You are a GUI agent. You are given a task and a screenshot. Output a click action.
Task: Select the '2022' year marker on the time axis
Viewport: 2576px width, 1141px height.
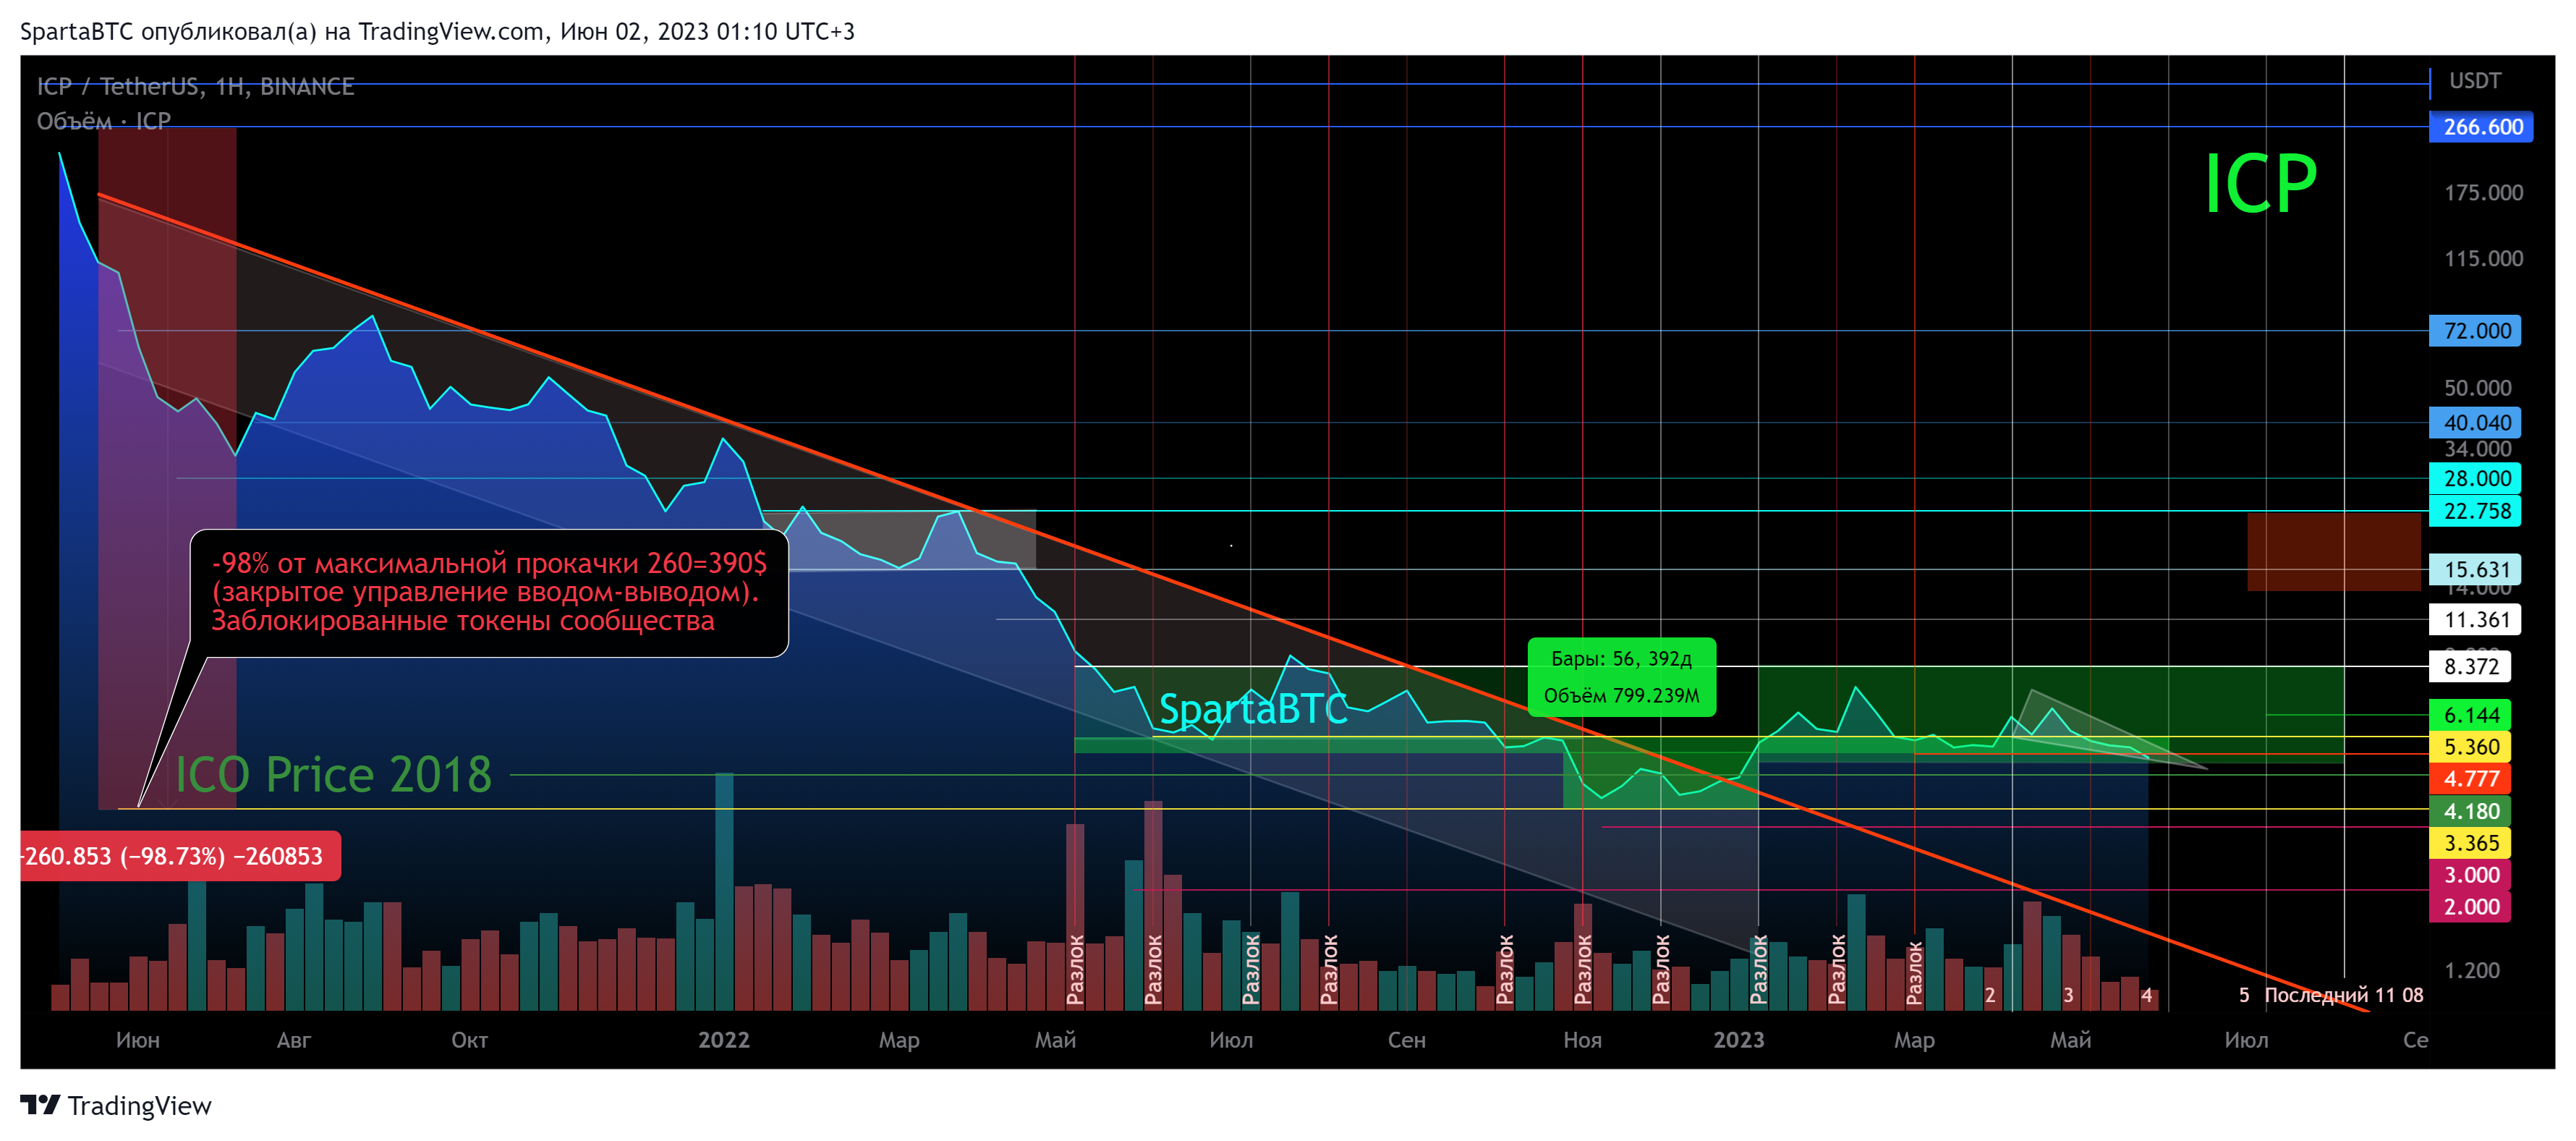(x=724, y=1040)
